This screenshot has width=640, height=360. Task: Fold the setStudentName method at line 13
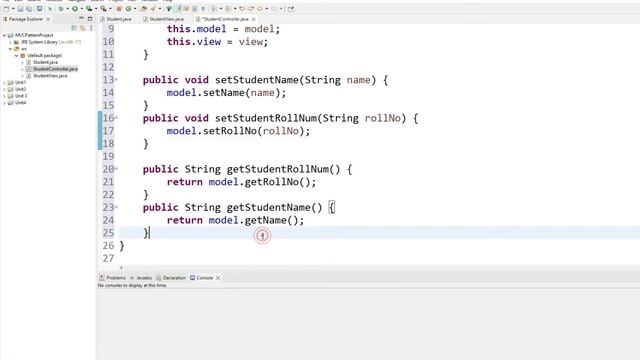click(x=116, y=80)
